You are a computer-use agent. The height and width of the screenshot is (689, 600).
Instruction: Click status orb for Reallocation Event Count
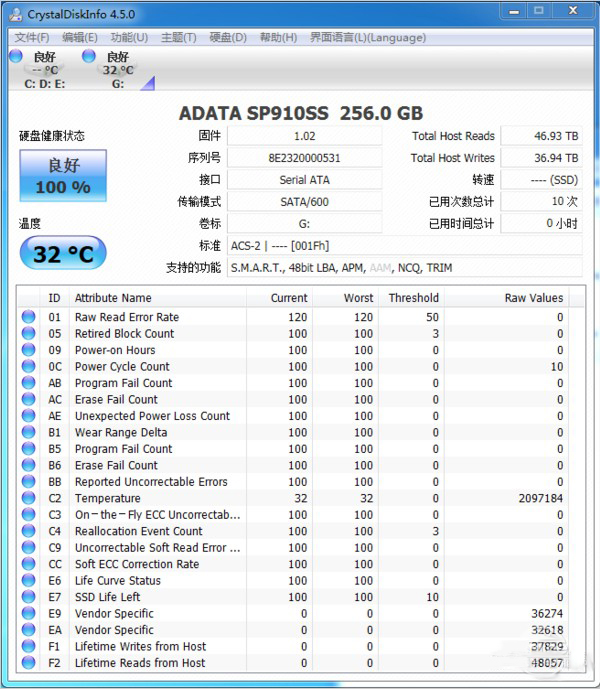click(x=29, y=531)
